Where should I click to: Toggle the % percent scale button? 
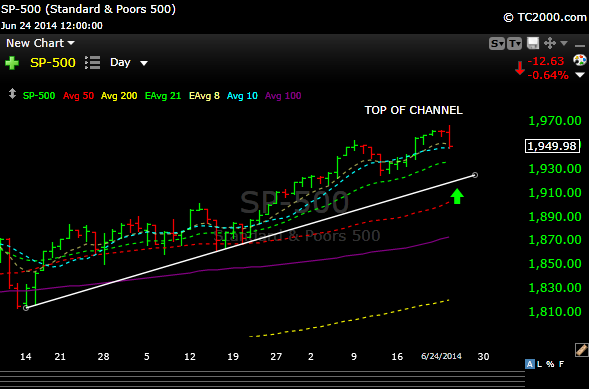[x=550, y=364]
